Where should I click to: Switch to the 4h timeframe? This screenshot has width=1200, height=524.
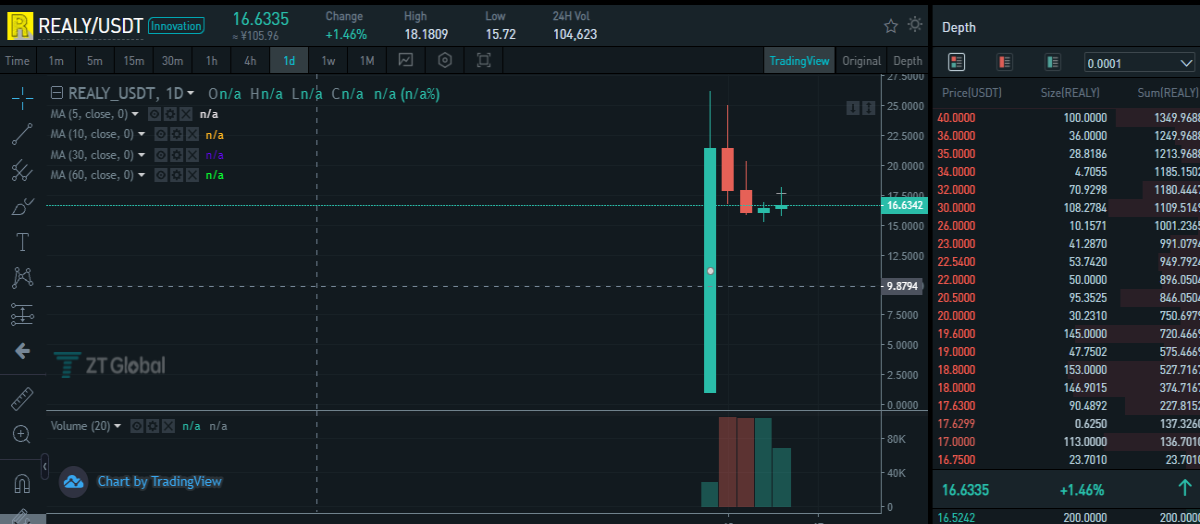(250, 60)
